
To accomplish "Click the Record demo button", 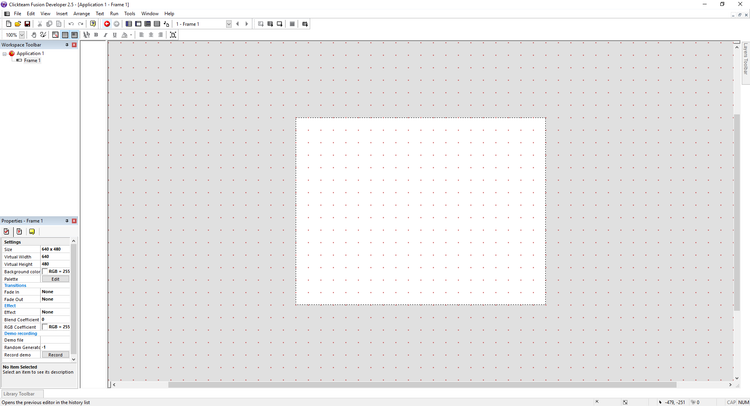I will tap(55, 355).
